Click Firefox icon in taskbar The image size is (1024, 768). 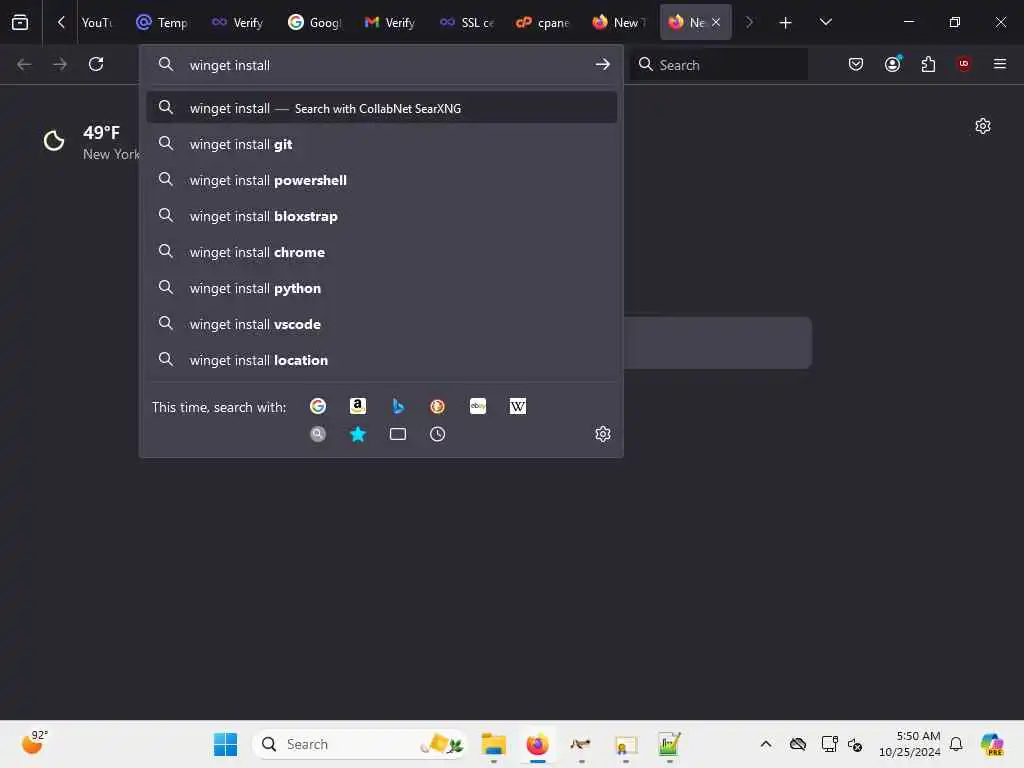tap(537, 744)
